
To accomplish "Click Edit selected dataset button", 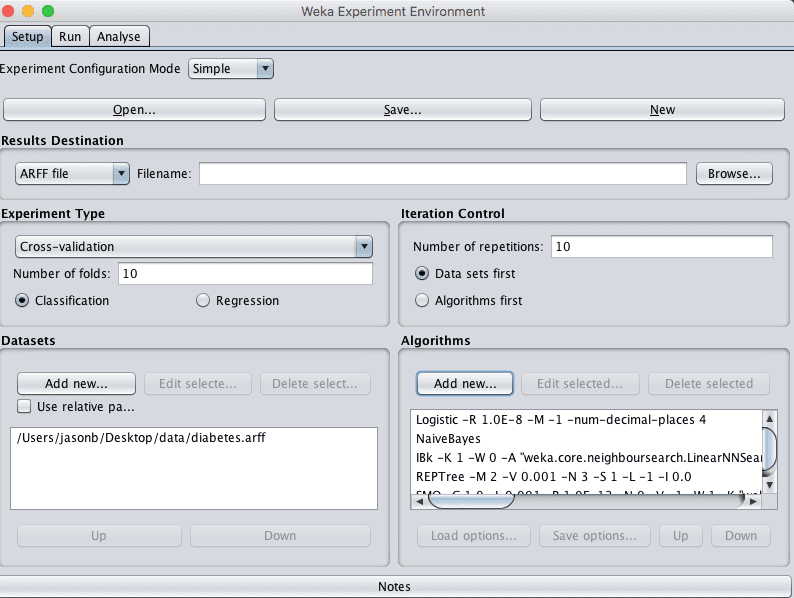I will [198, 383].
